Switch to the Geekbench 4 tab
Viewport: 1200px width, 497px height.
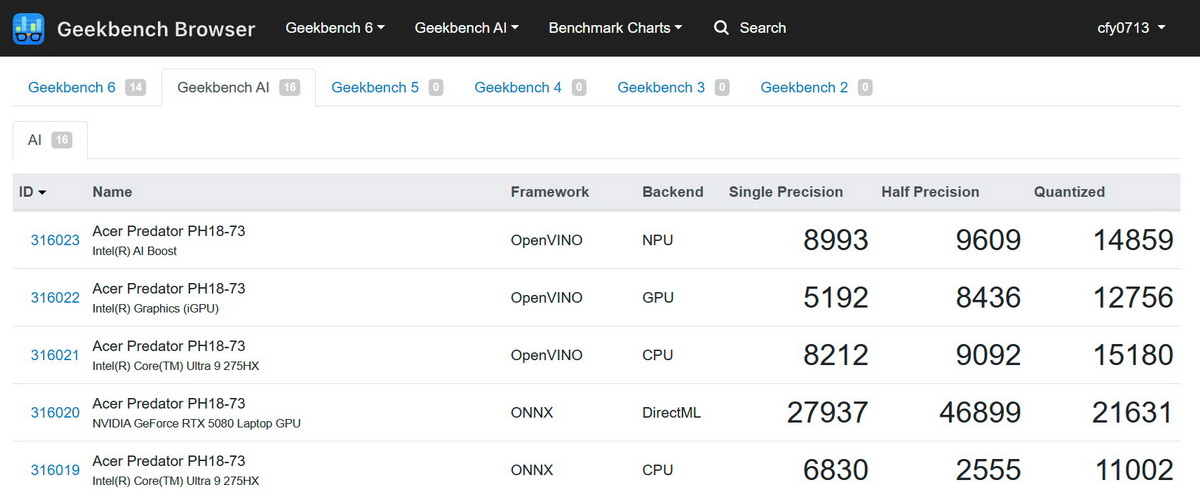point(518,87)
